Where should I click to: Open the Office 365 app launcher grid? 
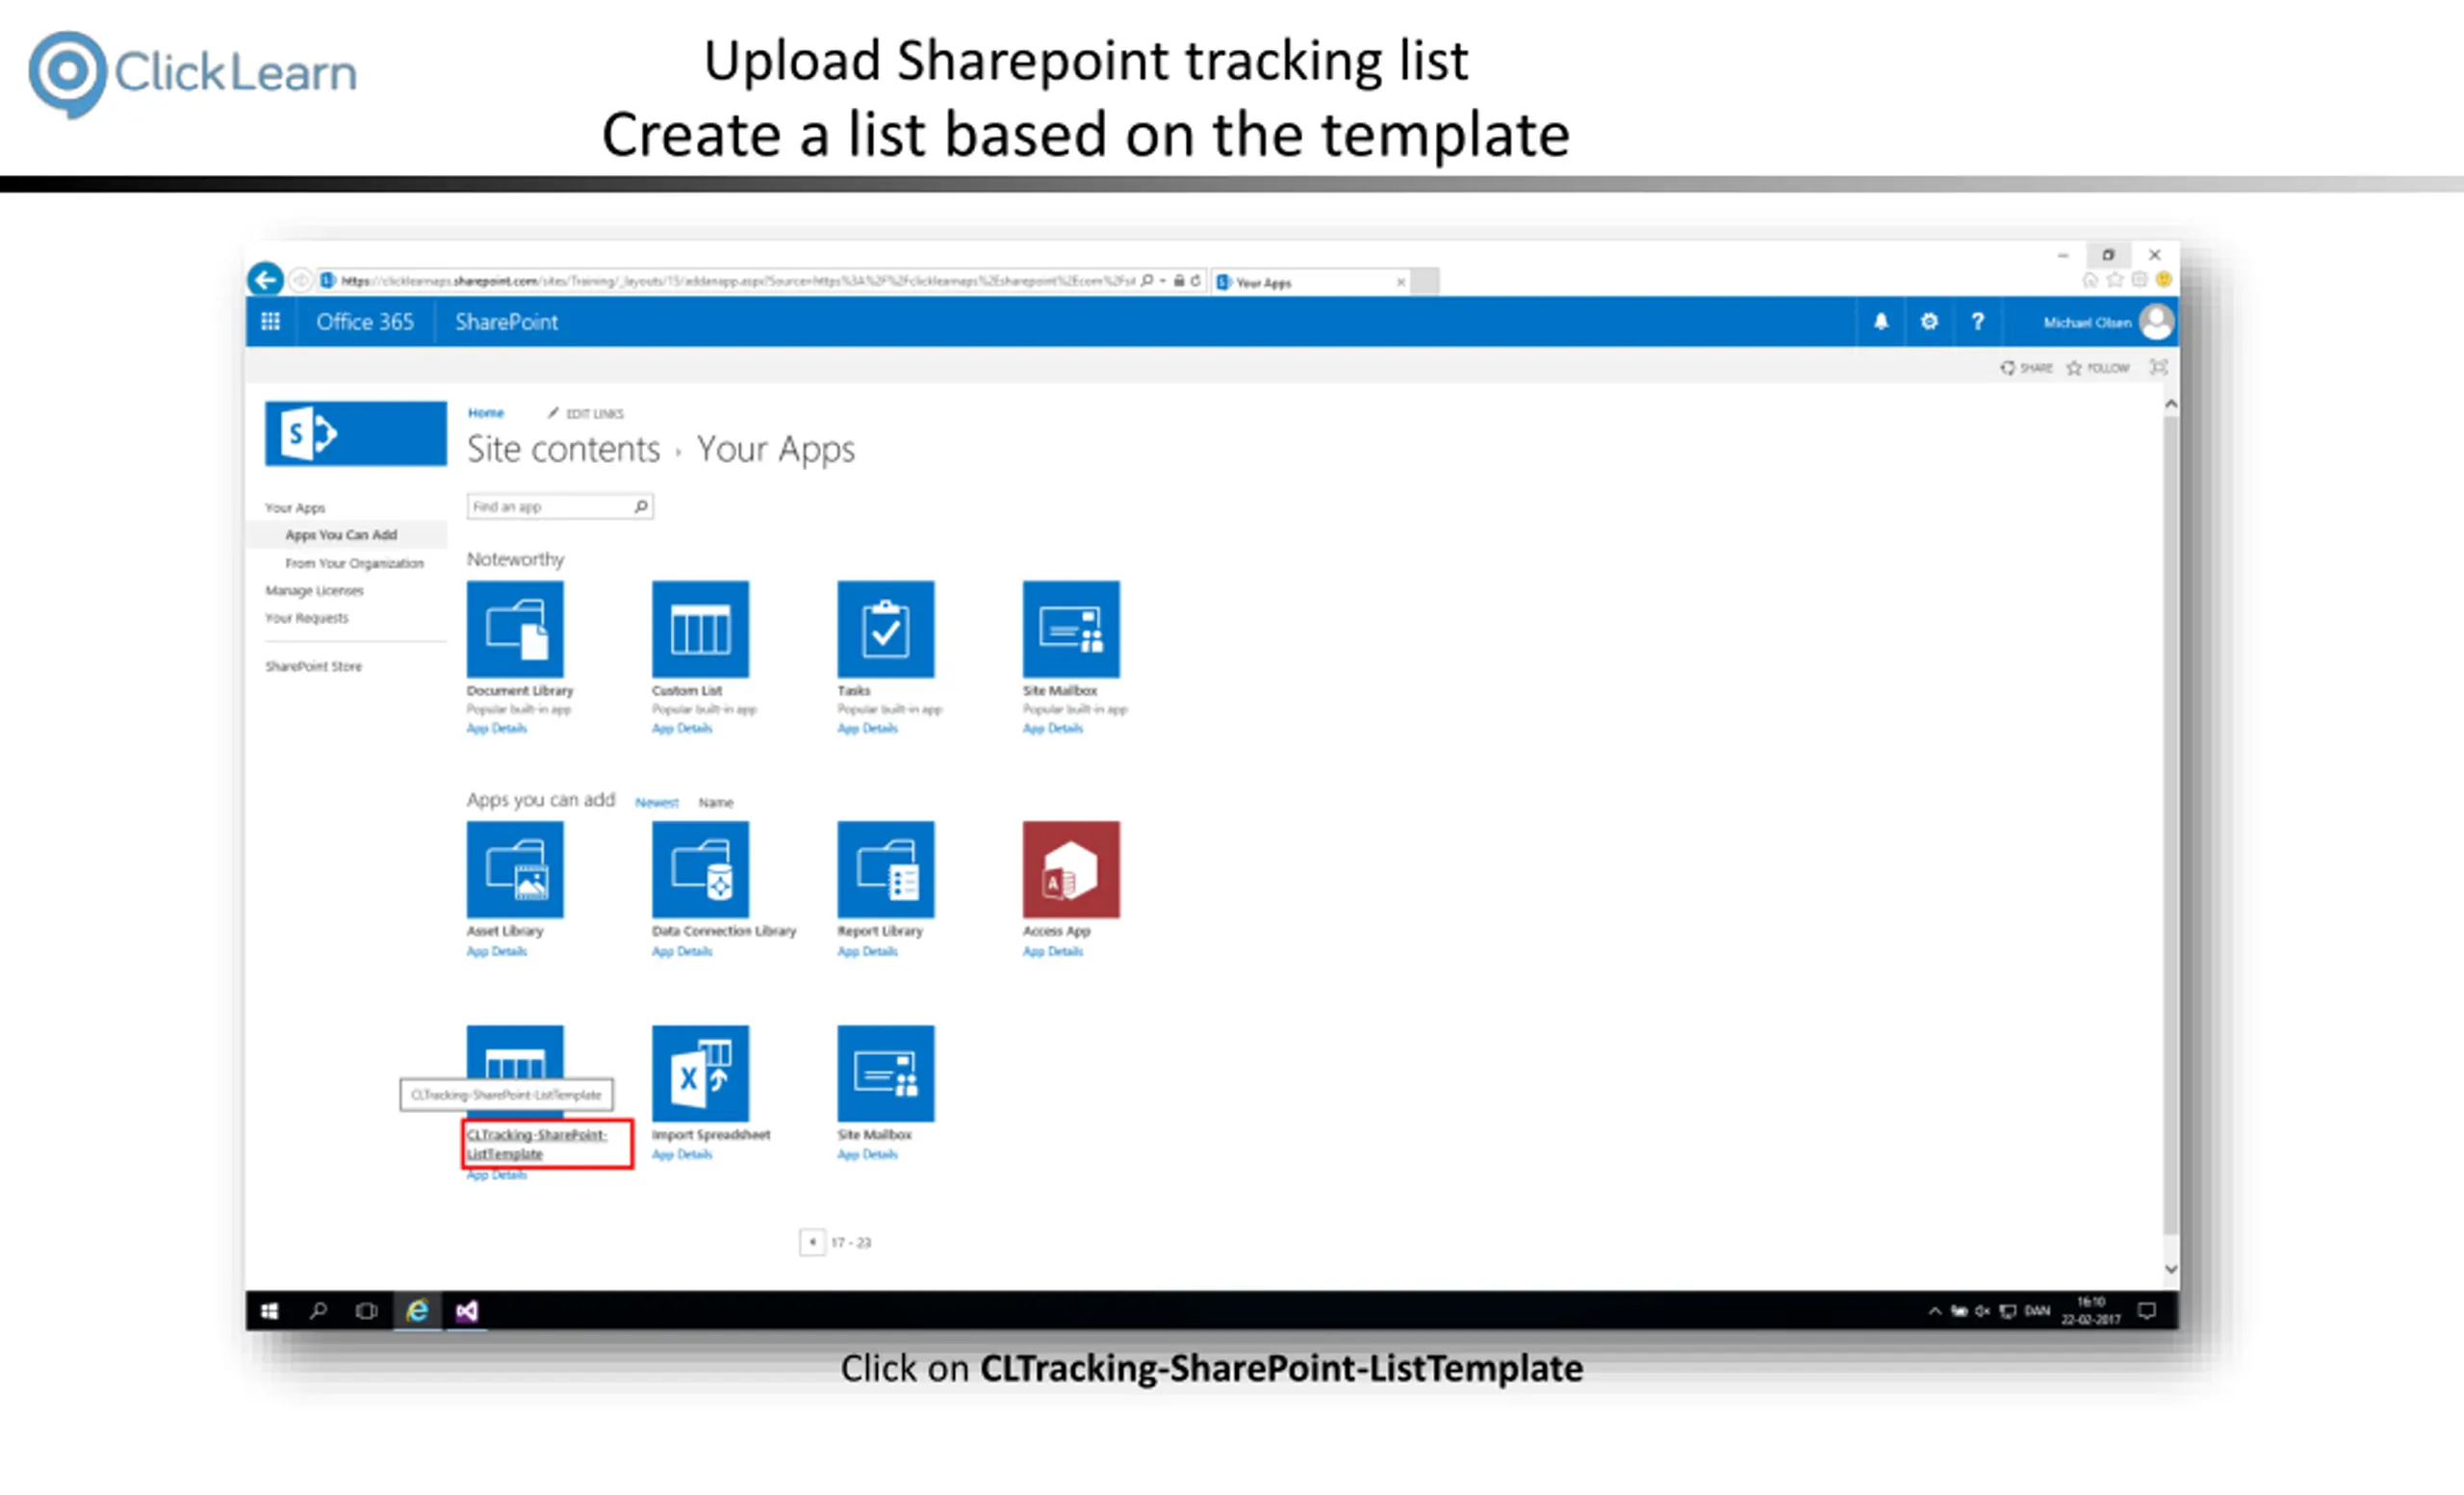click(x=270, y=322)
